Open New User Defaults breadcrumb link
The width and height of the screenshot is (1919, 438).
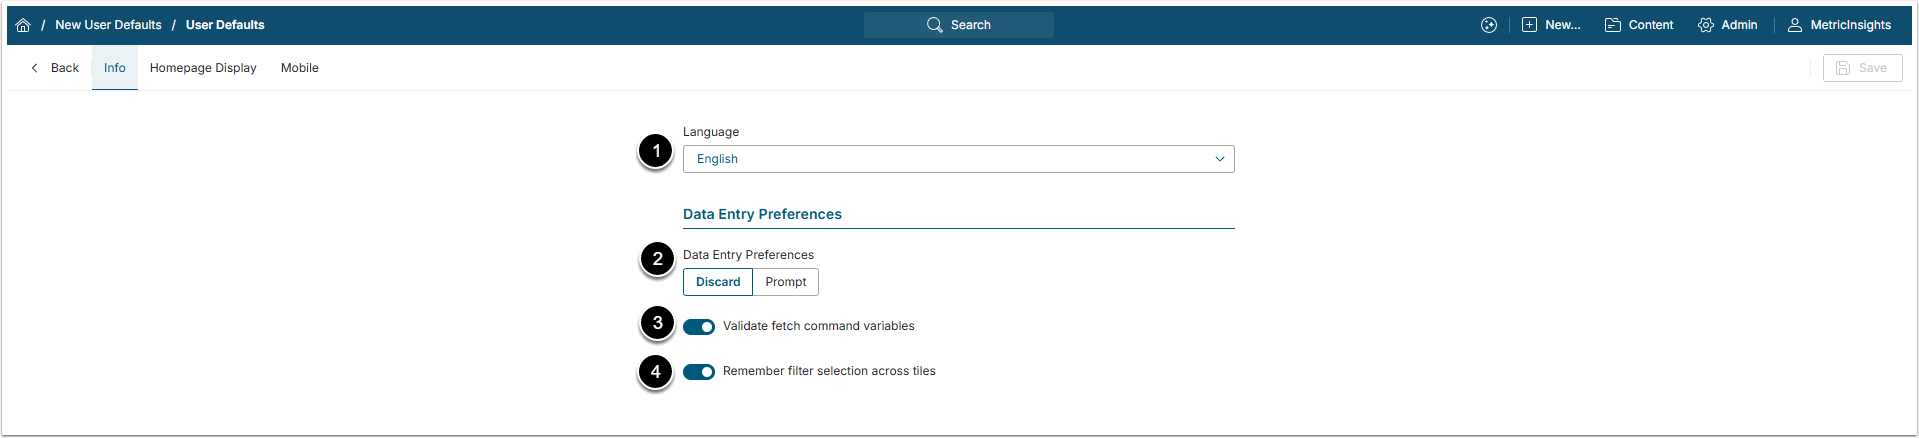pyautogui.click(x=108, y=25)
